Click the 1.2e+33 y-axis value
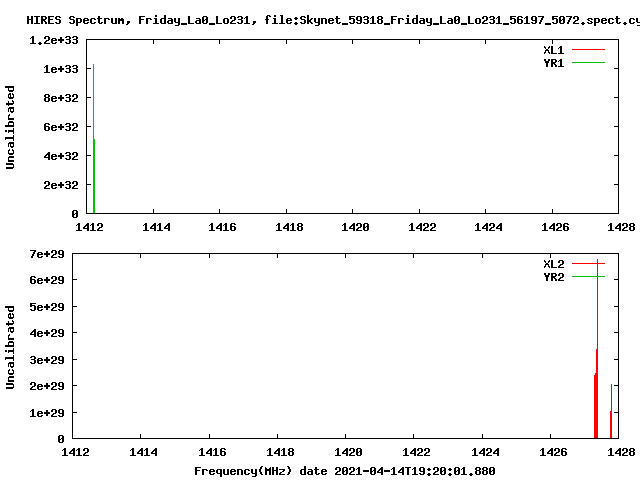This screenshot has width=640, height=480. (x=54, y=40)
